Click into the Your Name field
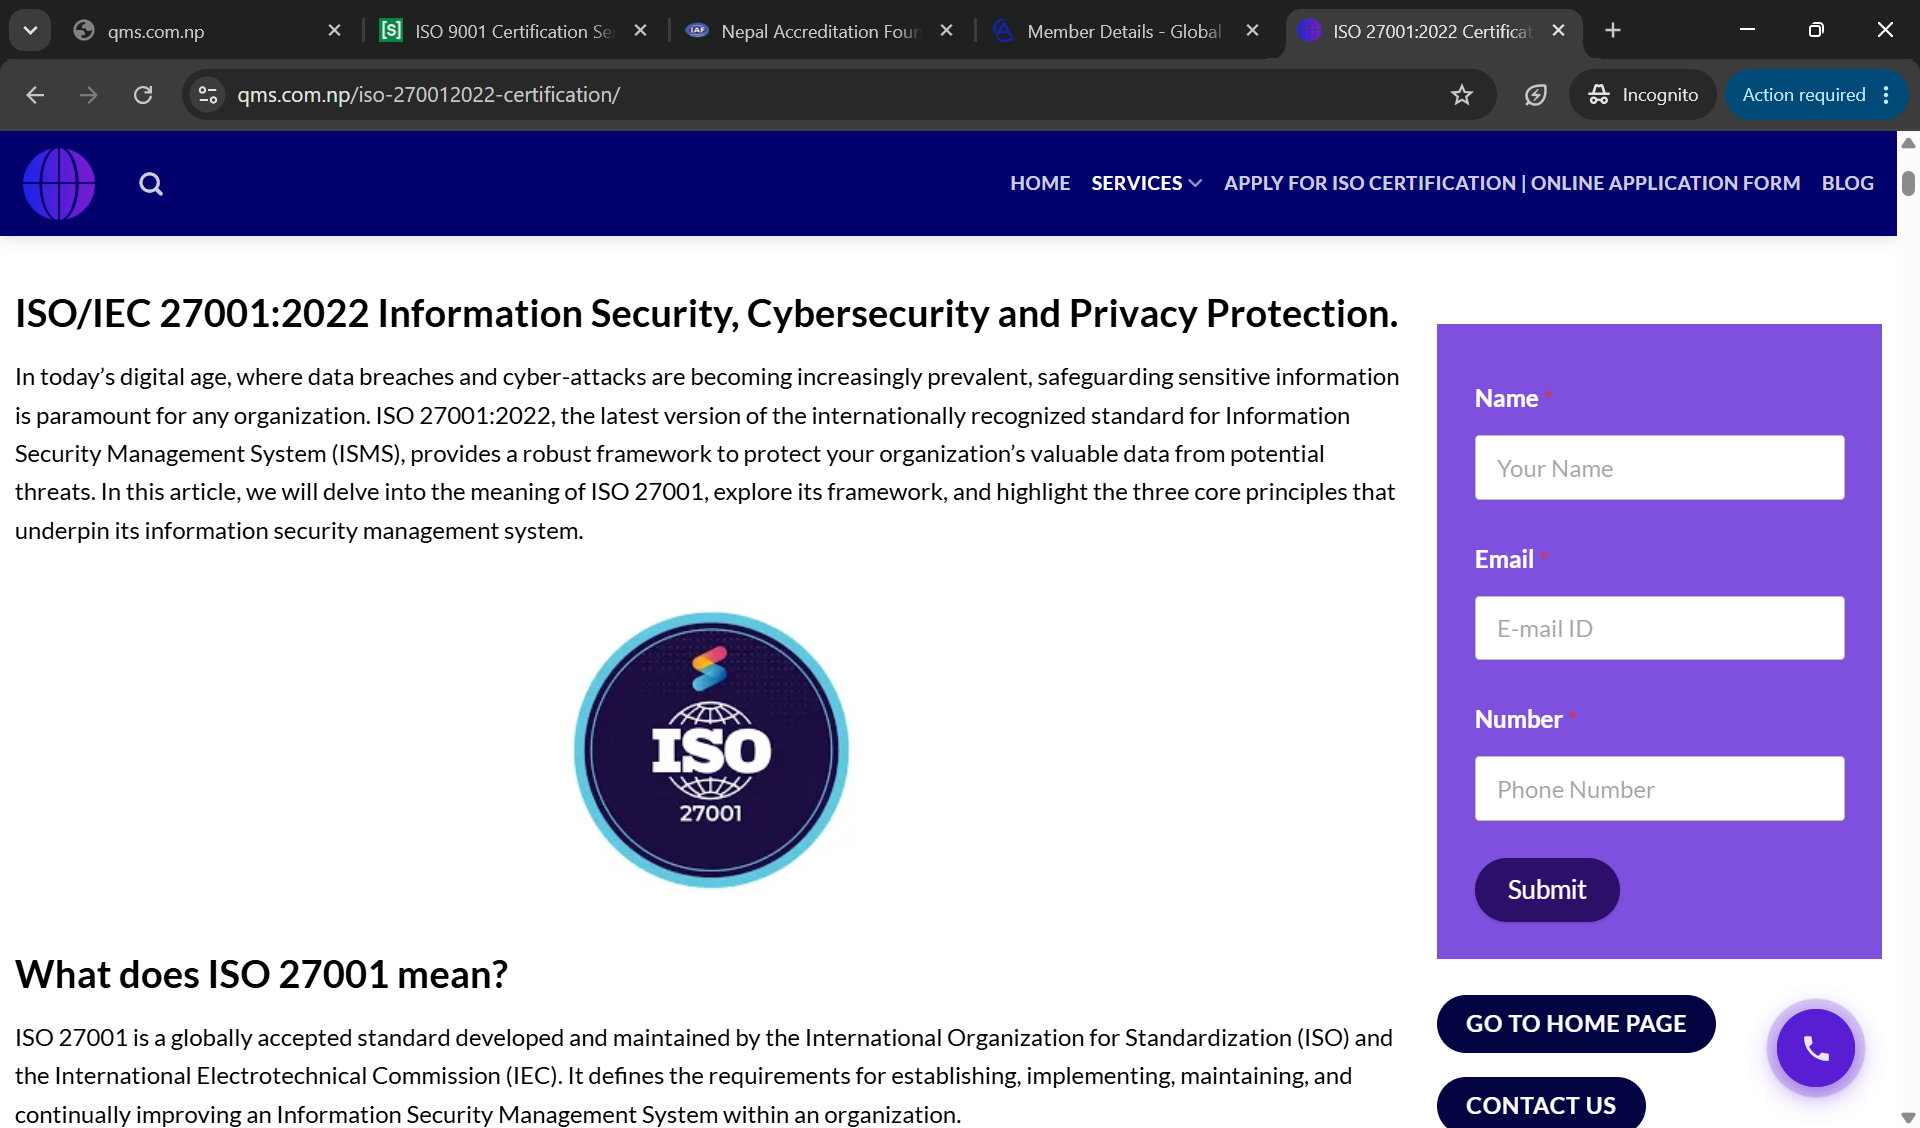The width and height of the screenshot is (1920, 1128). pyautogui.click(x=1659, y=468)
